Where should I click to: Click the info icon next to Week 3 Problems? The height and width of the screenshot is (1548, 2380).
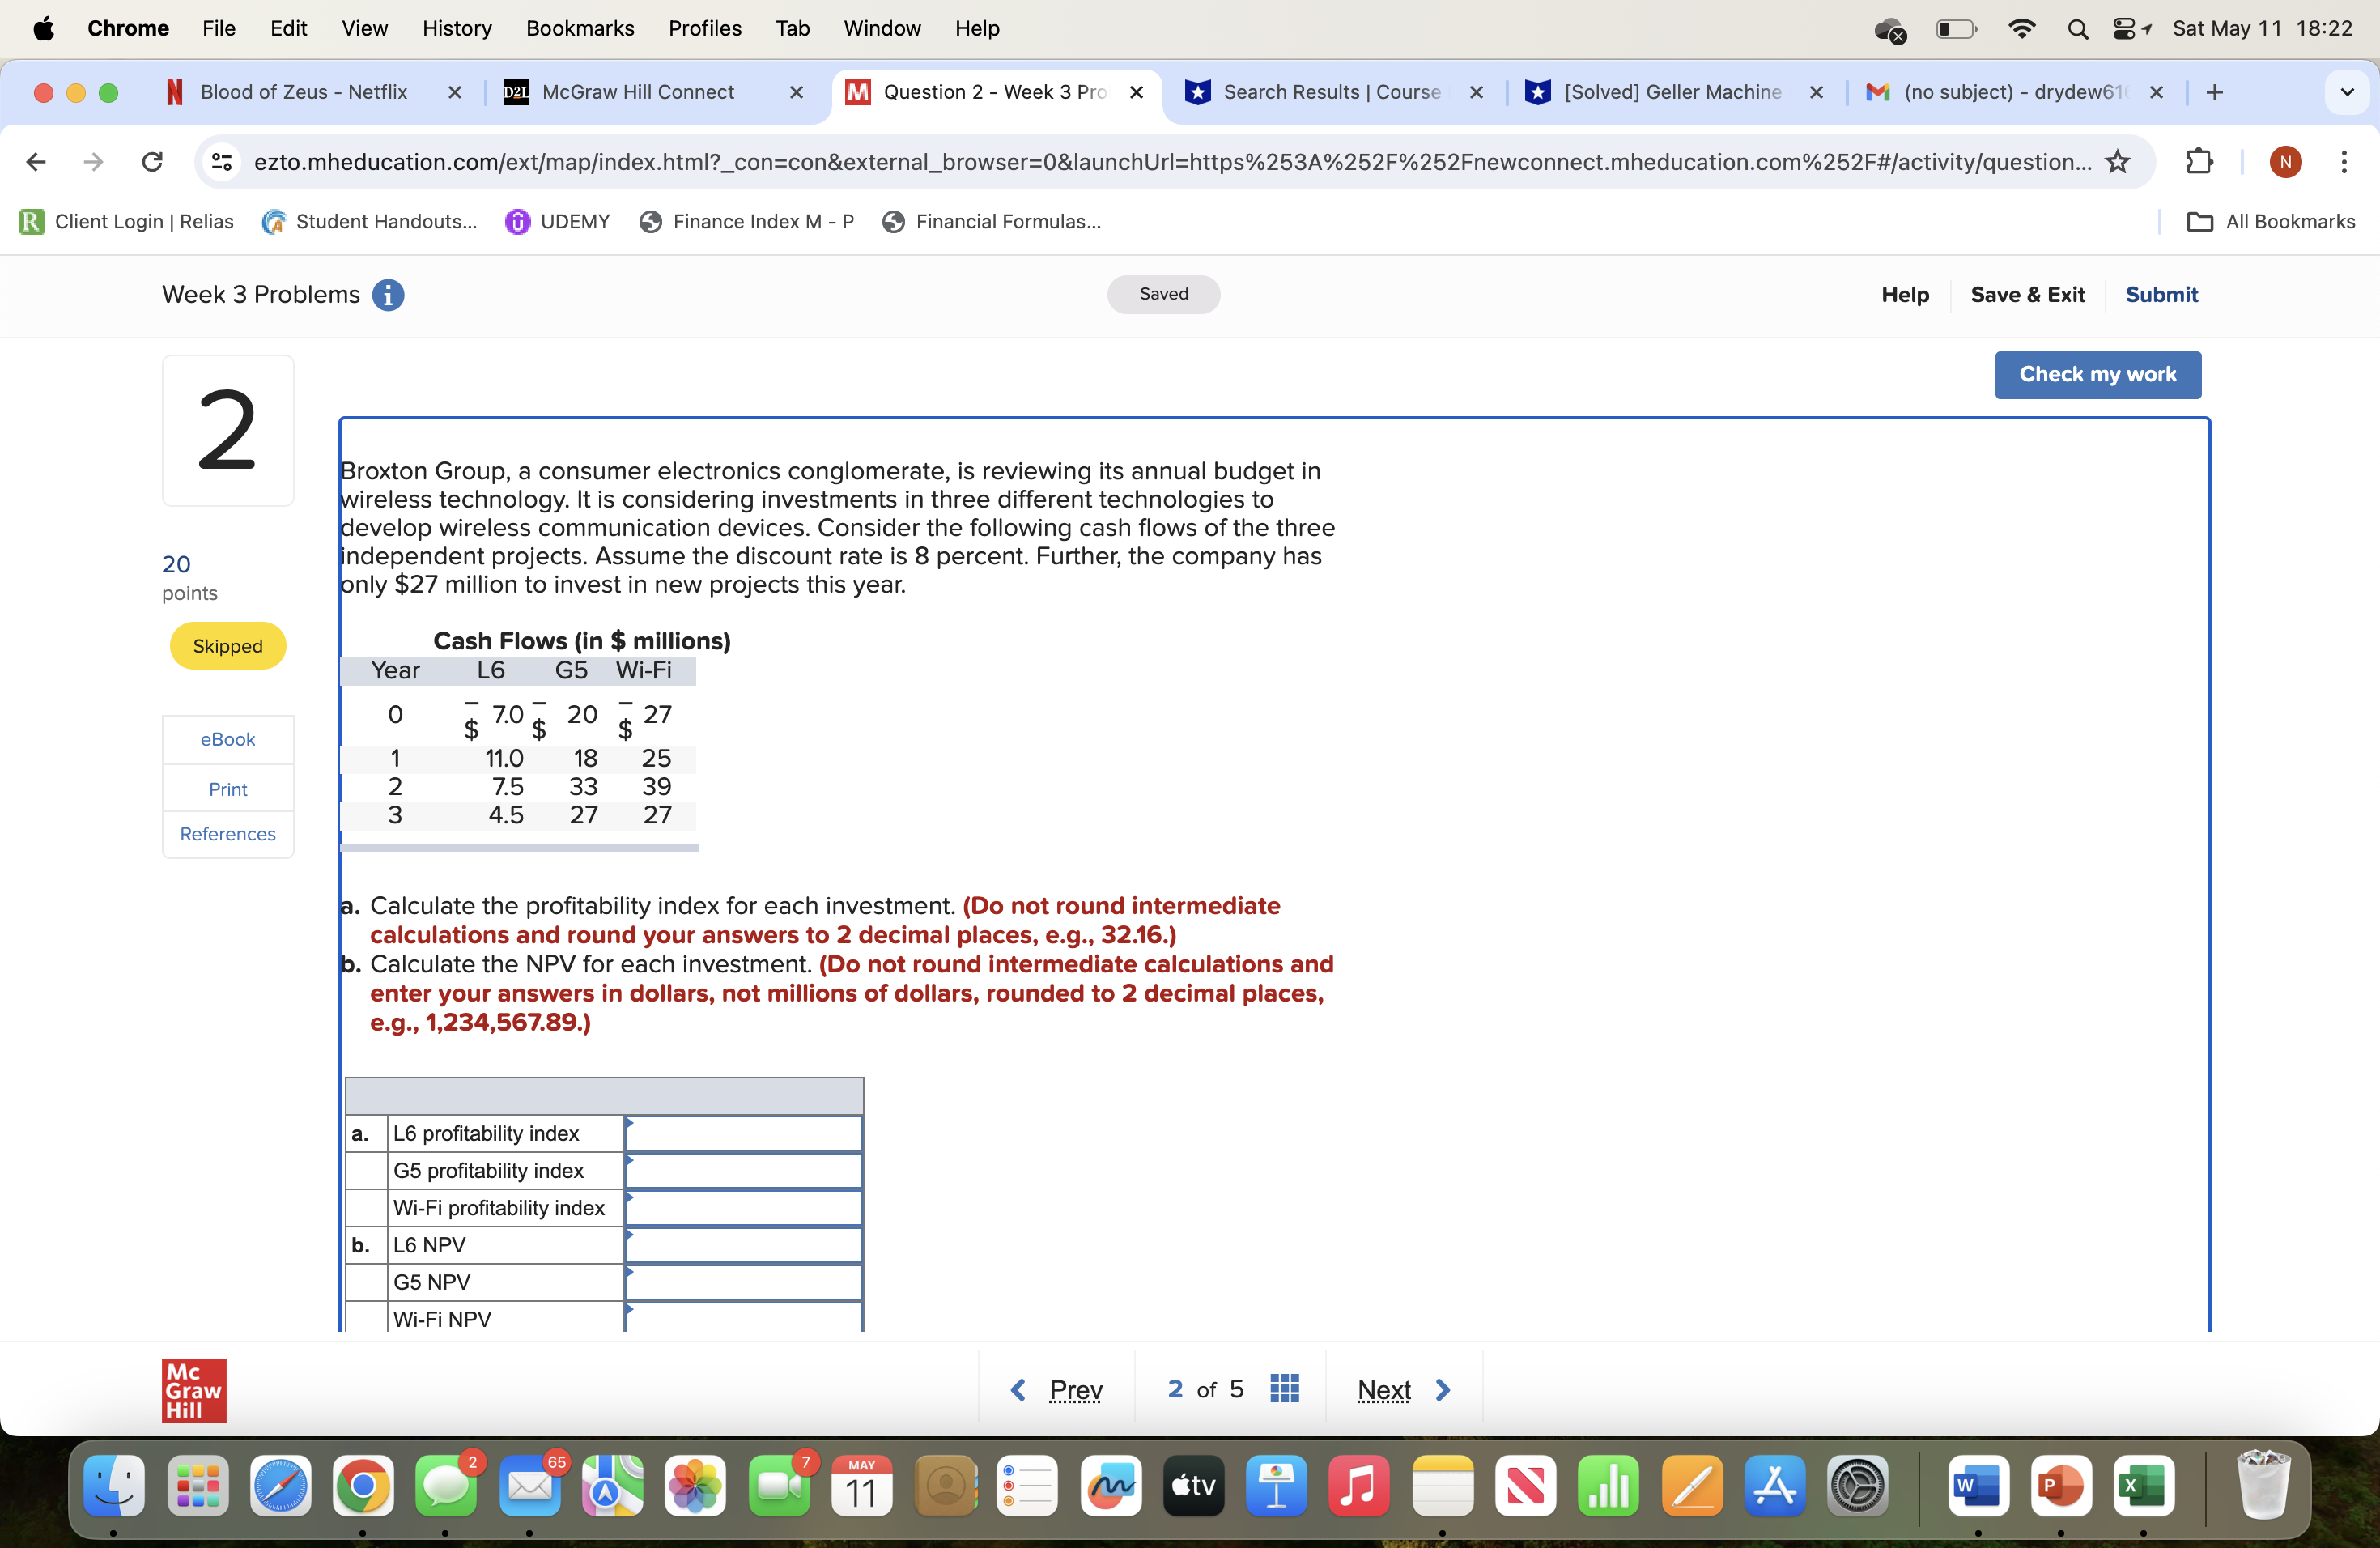389,295
